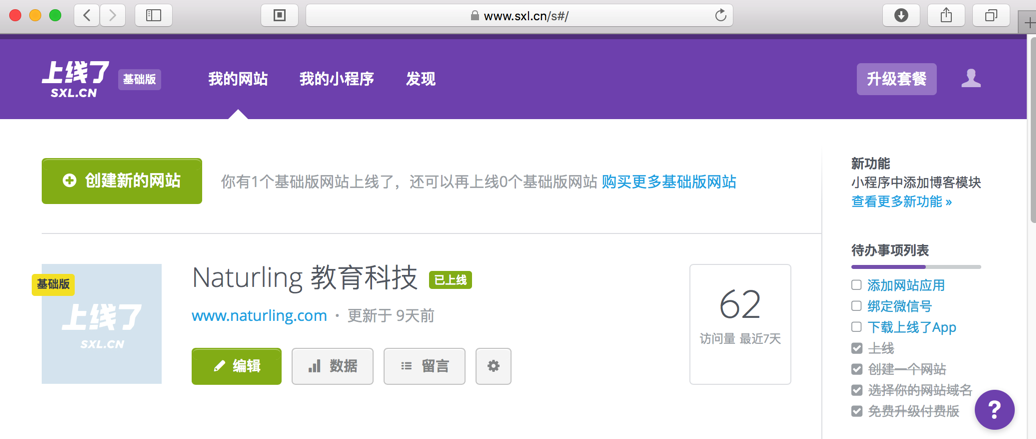Click Naturling 教育科技 site title
The image size is (1036, 439).
point(305,278)
